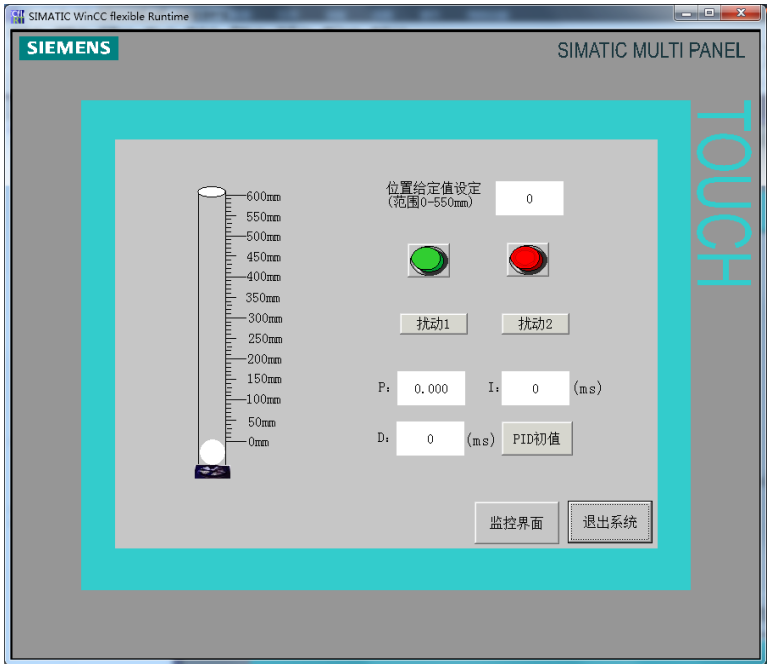Select the position setpoint input field
The image size is (772, 664).
pyautogui.click(x=529, y=198)
